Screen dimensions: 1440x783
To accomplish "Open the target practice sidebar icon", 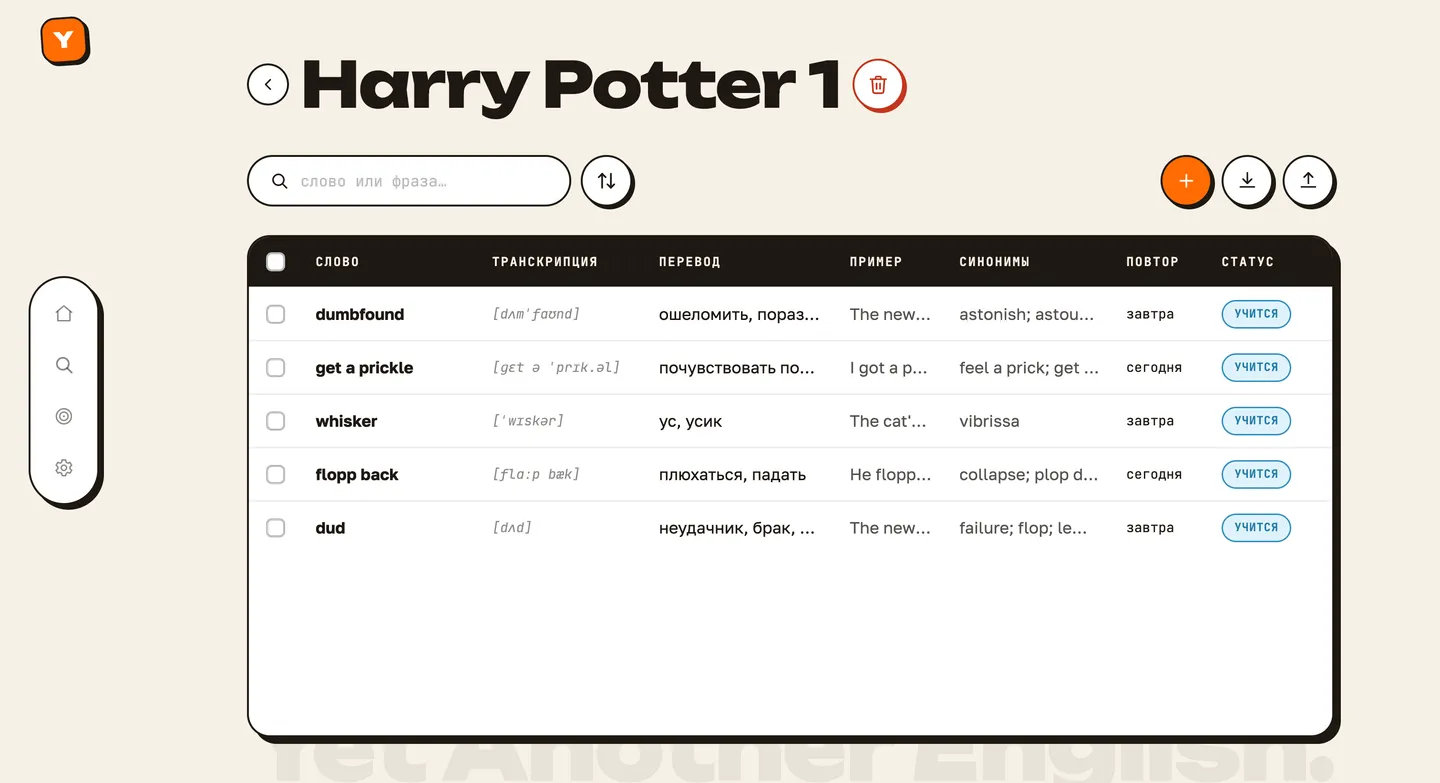I will tap(64, 416).
